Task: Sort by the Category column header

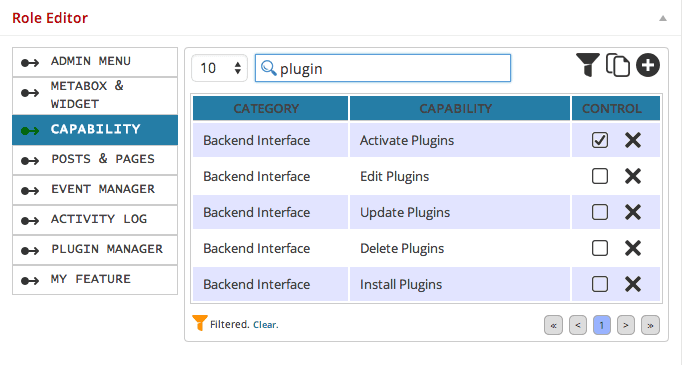Action: pos(270,108)
